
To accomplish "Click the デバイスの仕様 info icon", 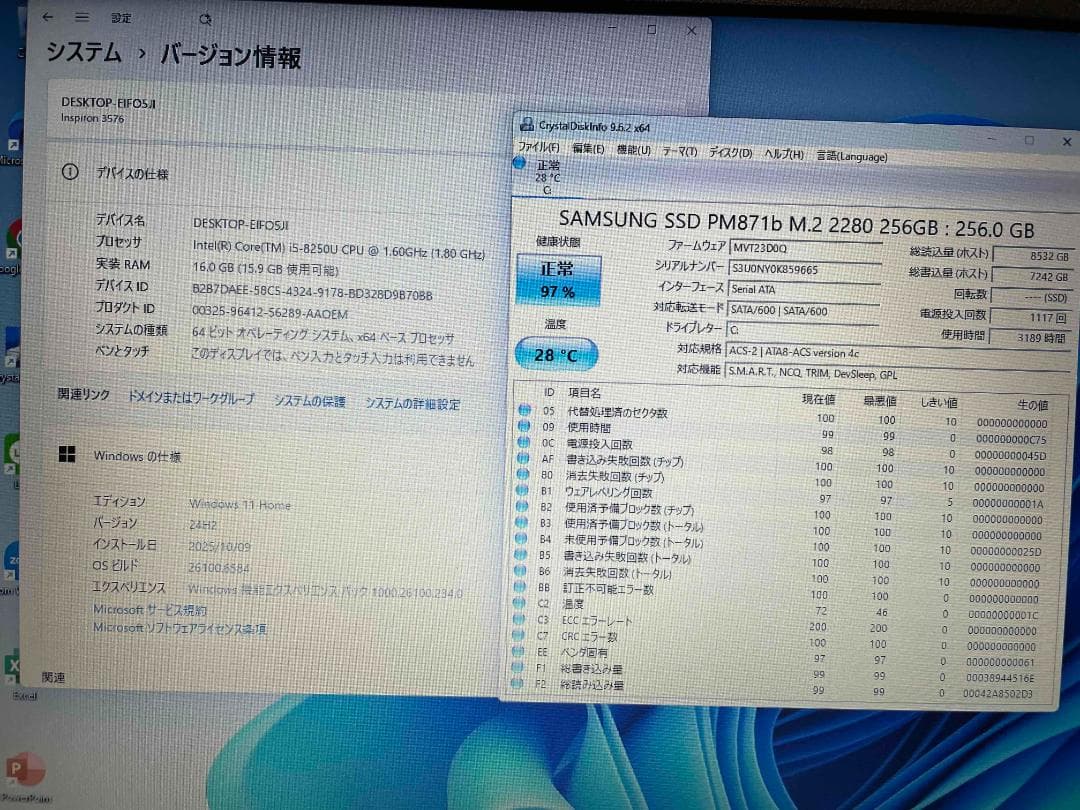I will click(x=70, y=172).
